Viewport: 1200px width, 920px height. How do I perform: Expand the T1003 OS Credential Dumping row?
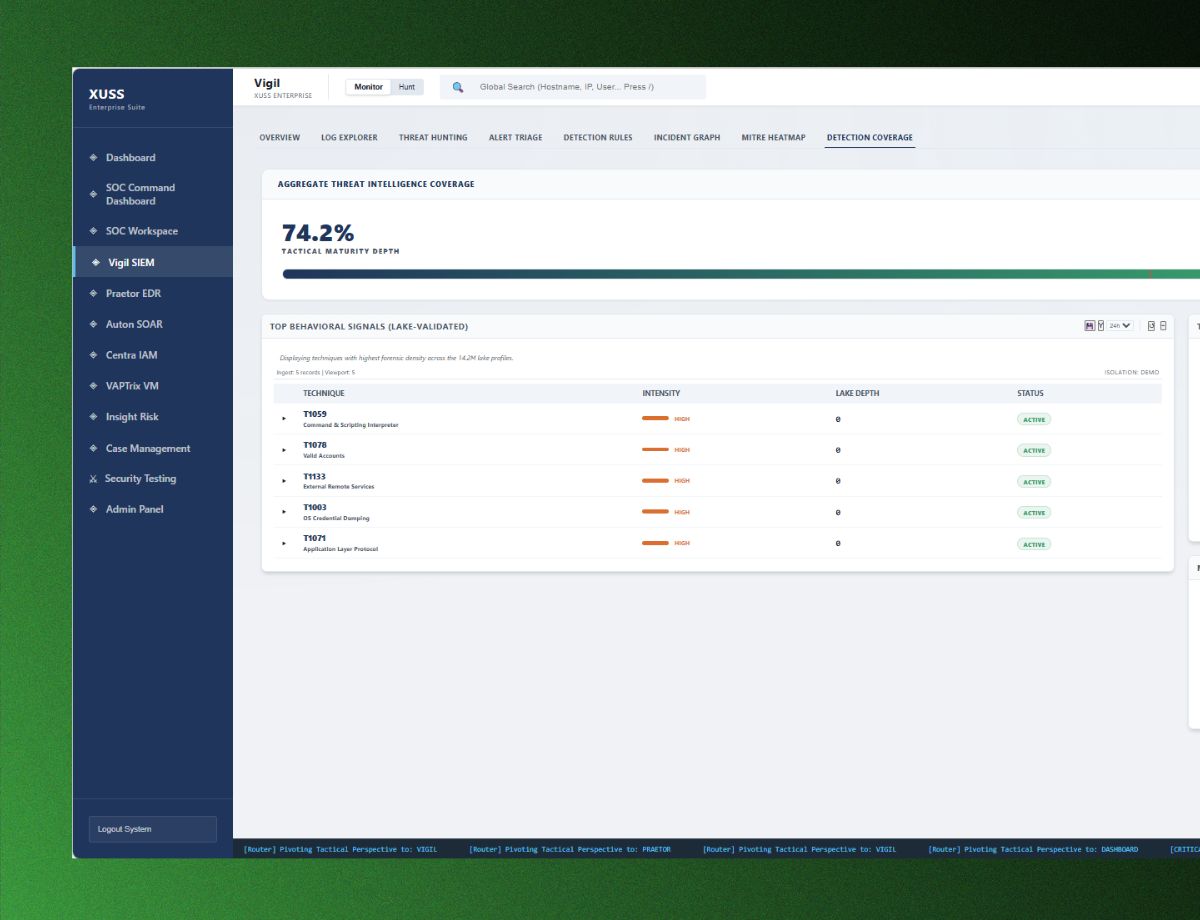[x=285, y=511]
